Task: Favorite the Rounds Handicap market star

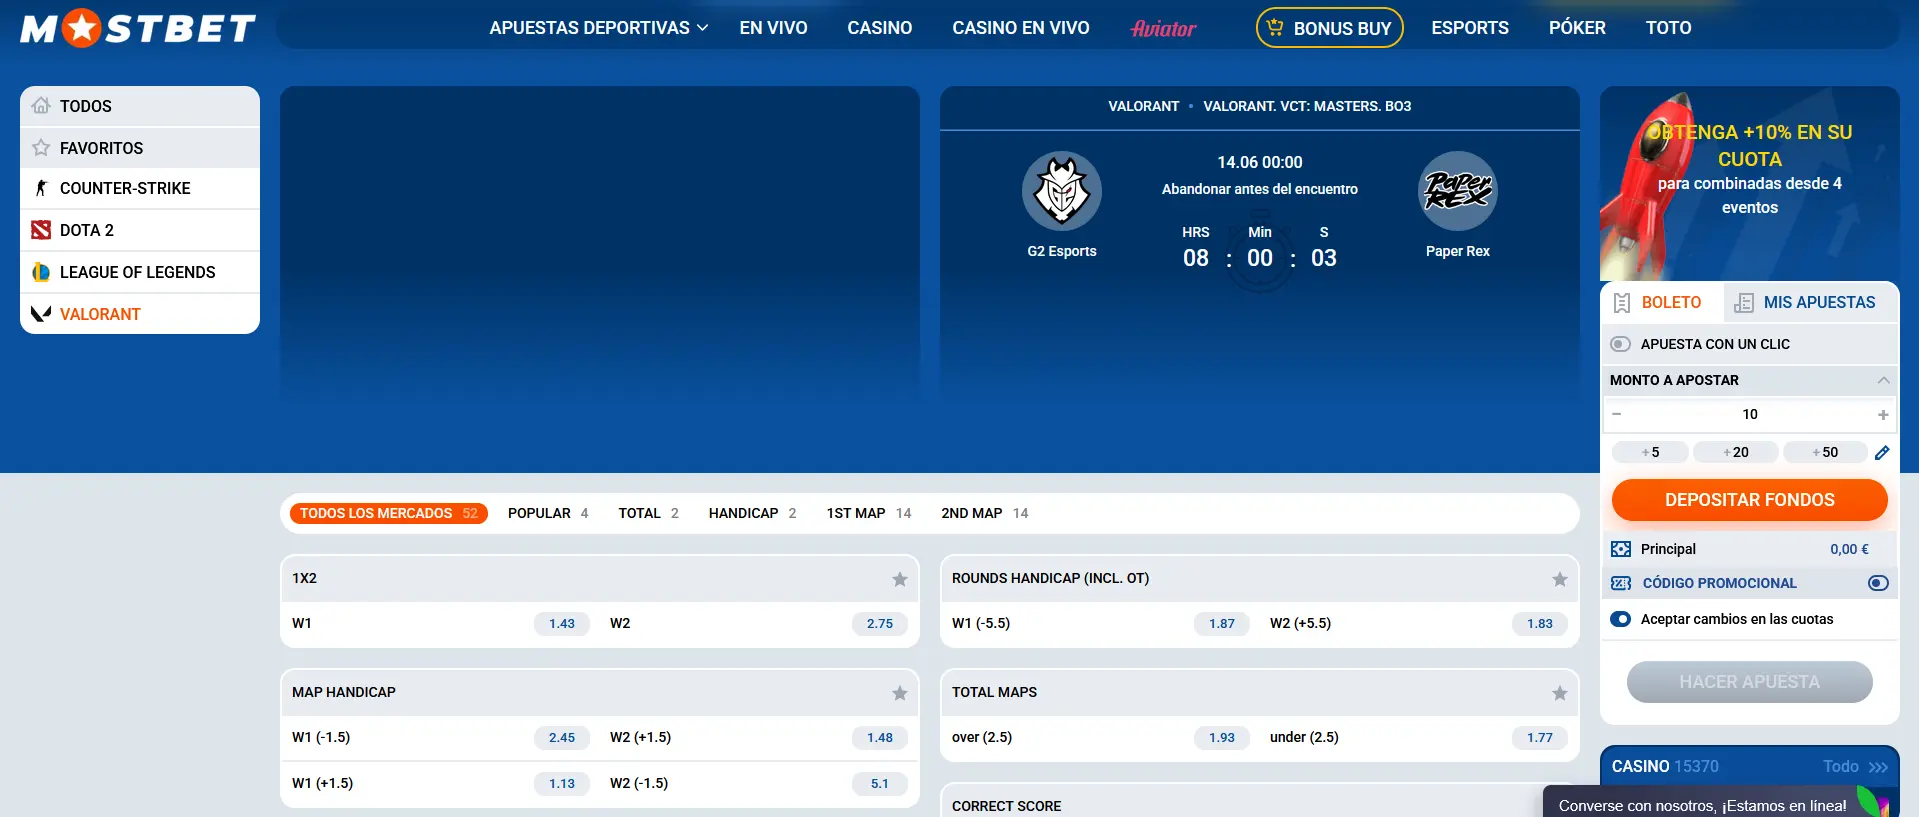Action: point(1560,579)
